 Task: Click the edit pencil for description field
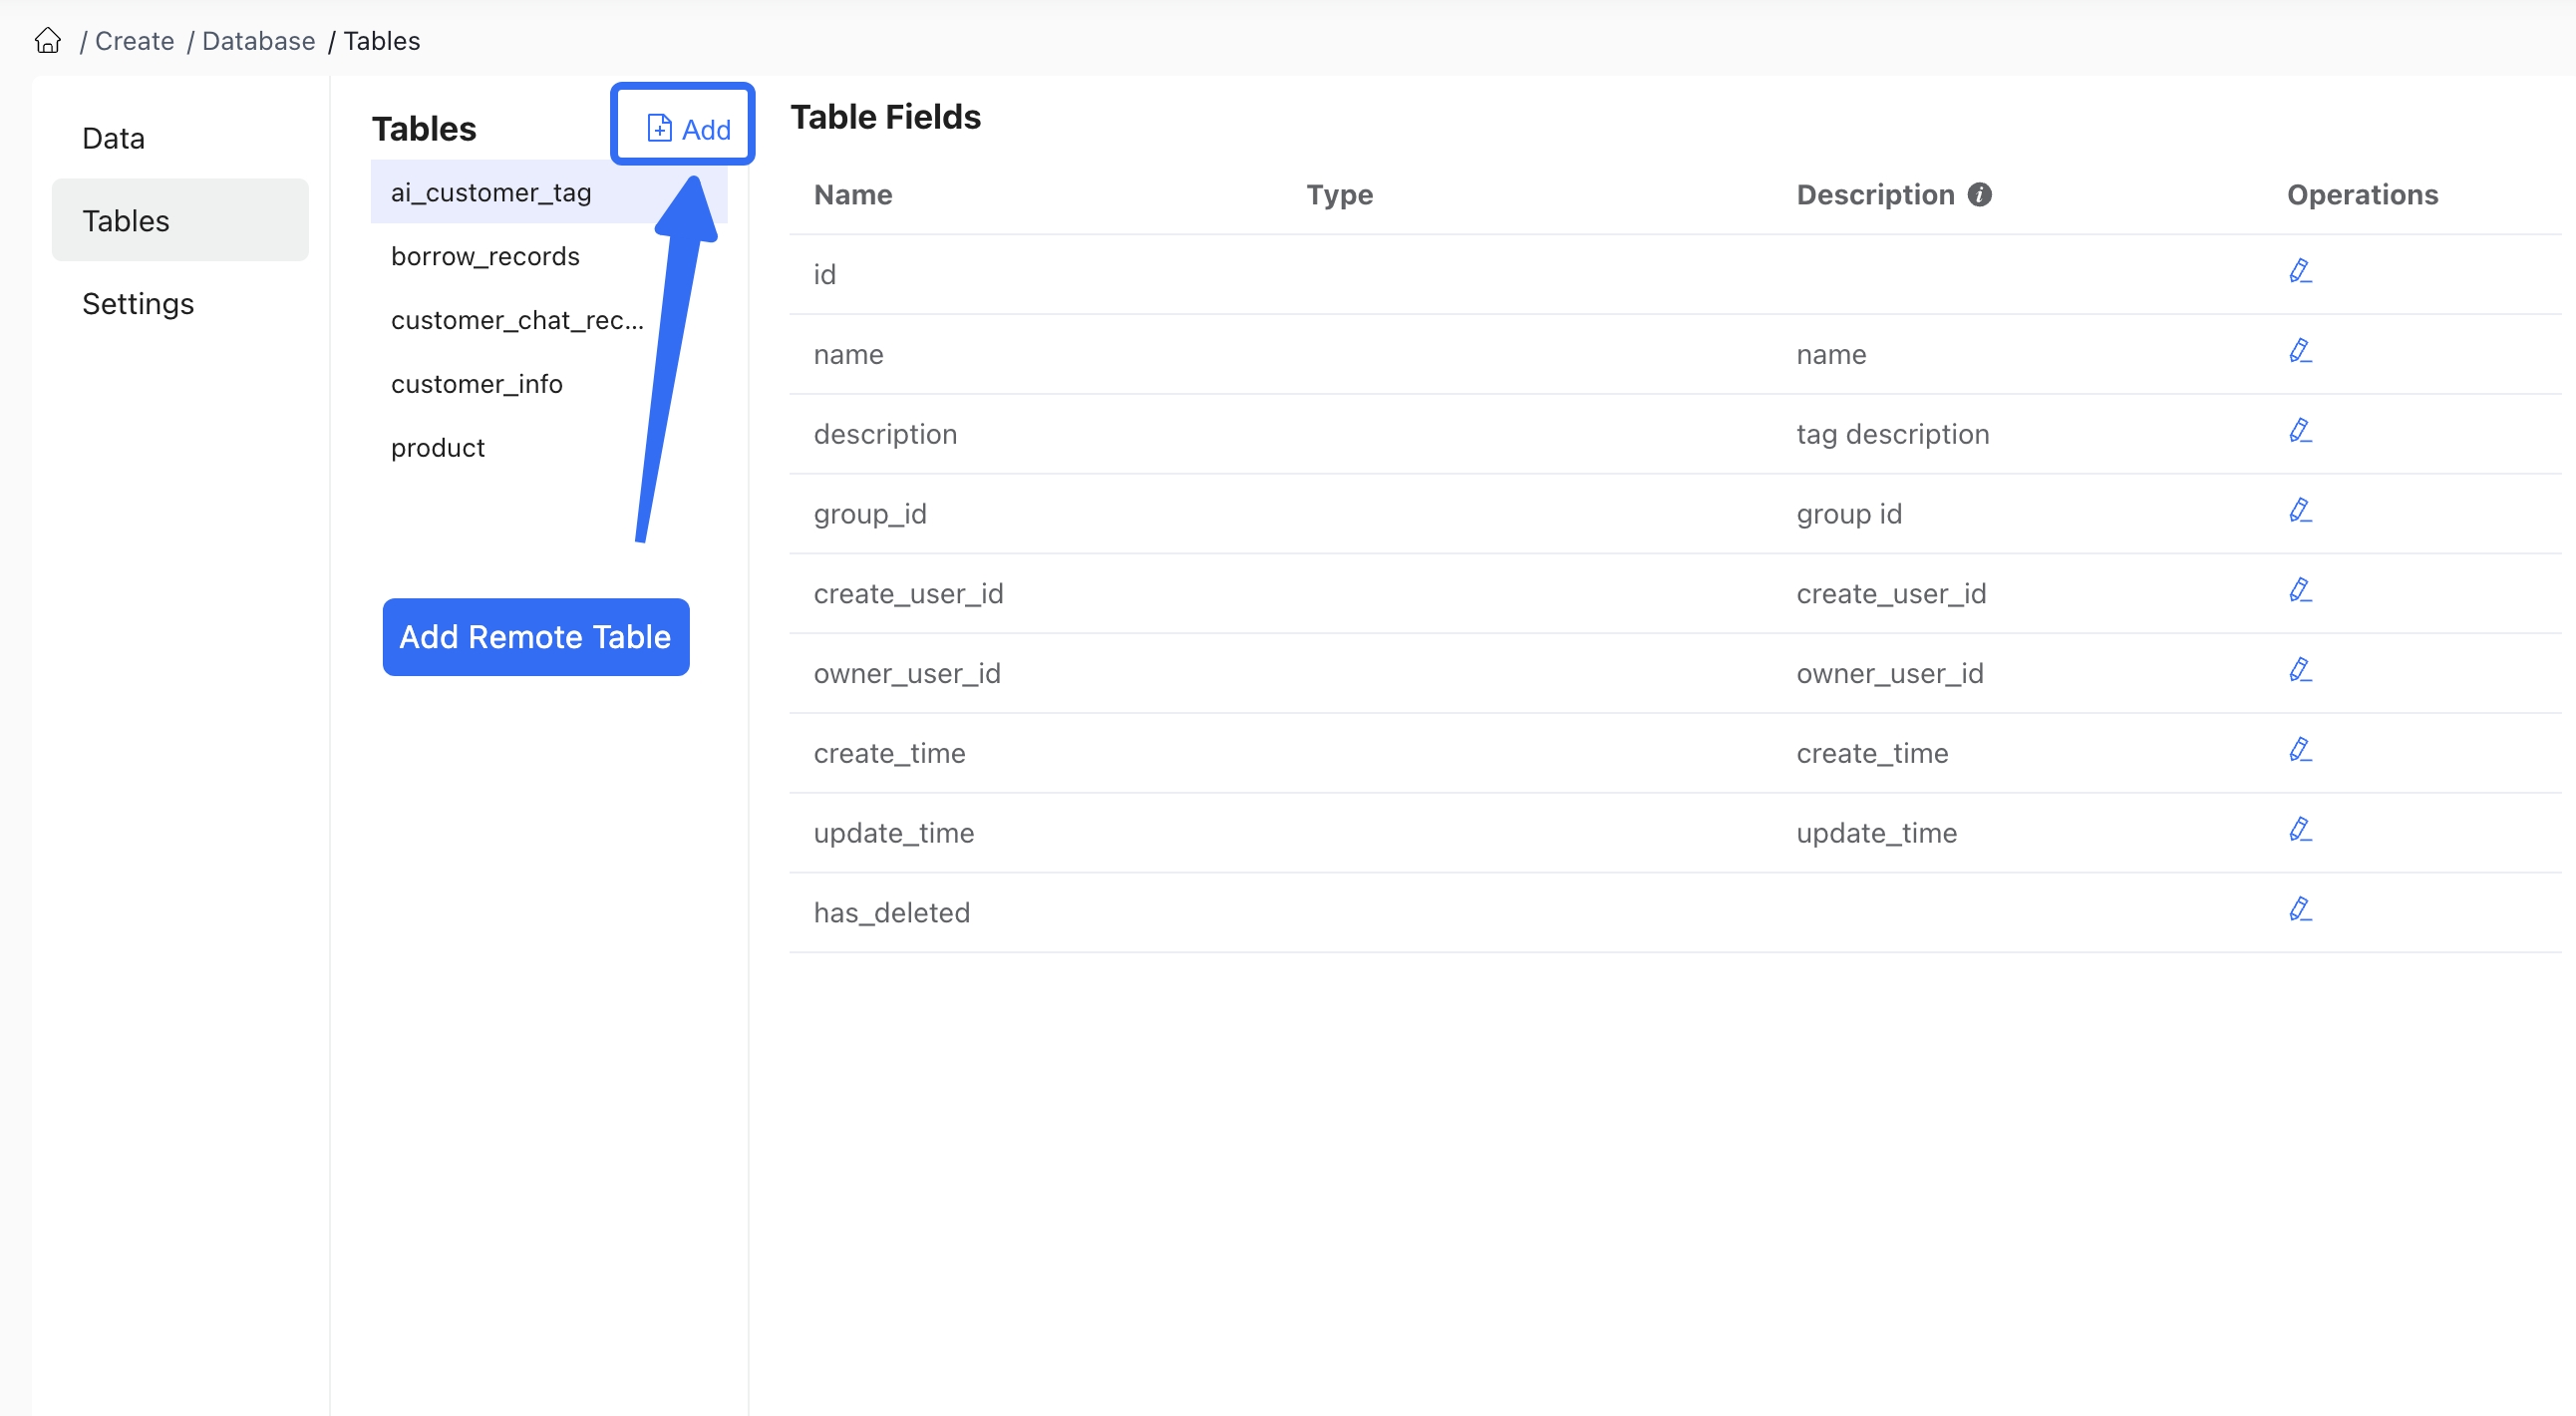pyautogui.click(x=2300, y=431)
